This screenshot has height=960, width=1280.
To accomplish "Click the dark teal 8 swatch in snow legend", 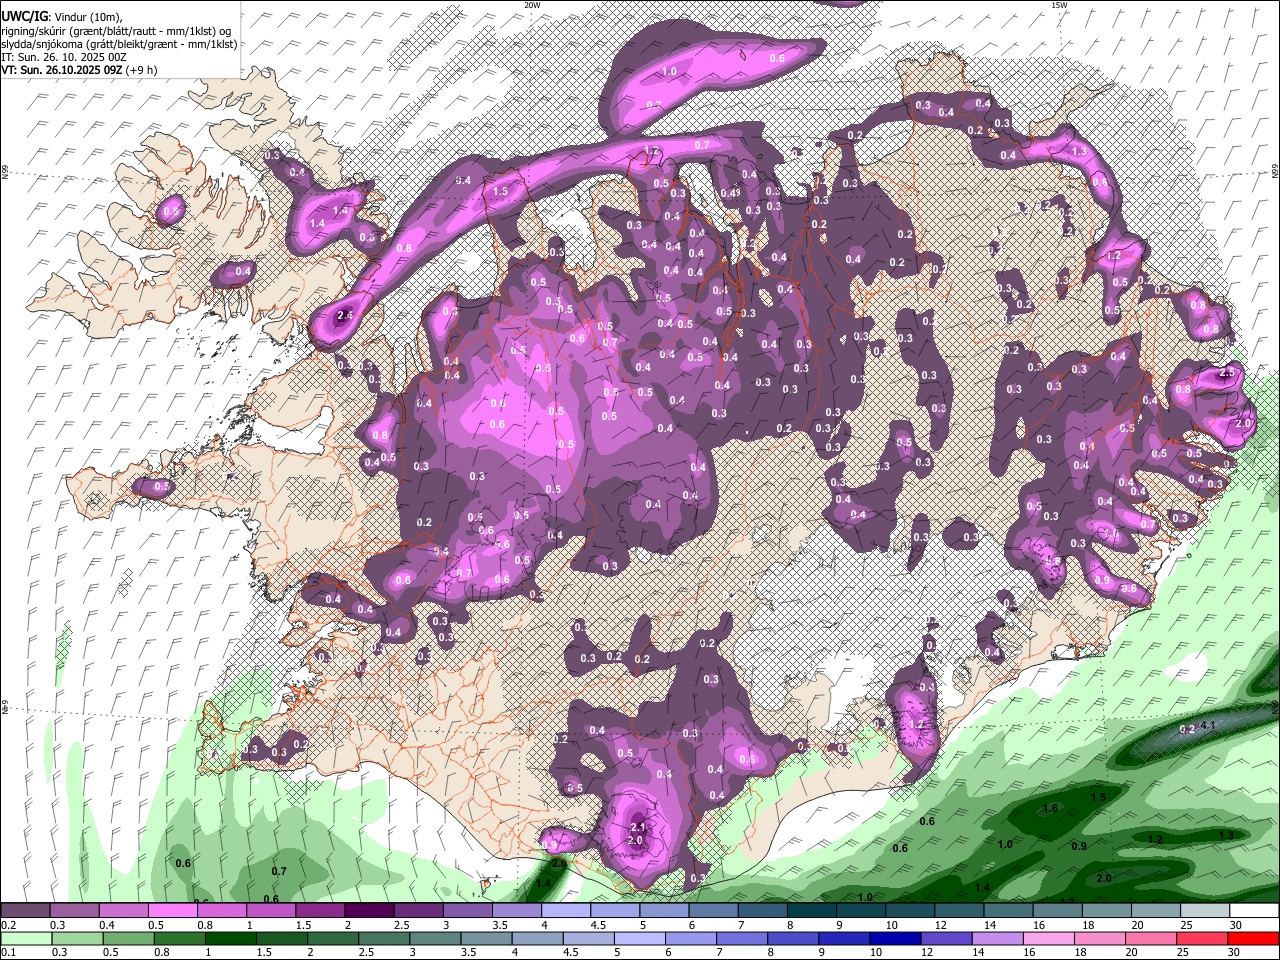I will 811,911.
